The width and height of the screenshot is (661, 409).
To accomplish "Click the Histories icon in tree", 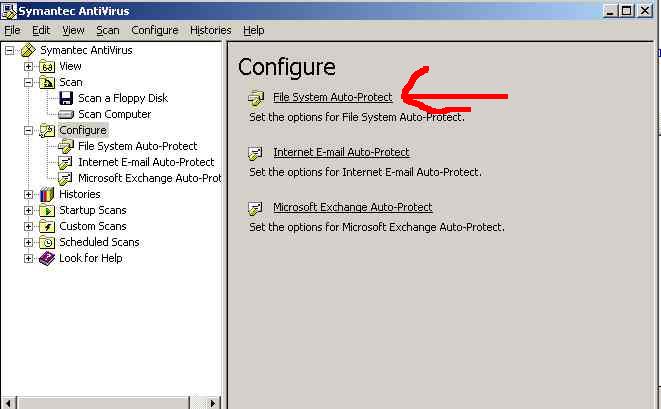I will tap(47, 194).
